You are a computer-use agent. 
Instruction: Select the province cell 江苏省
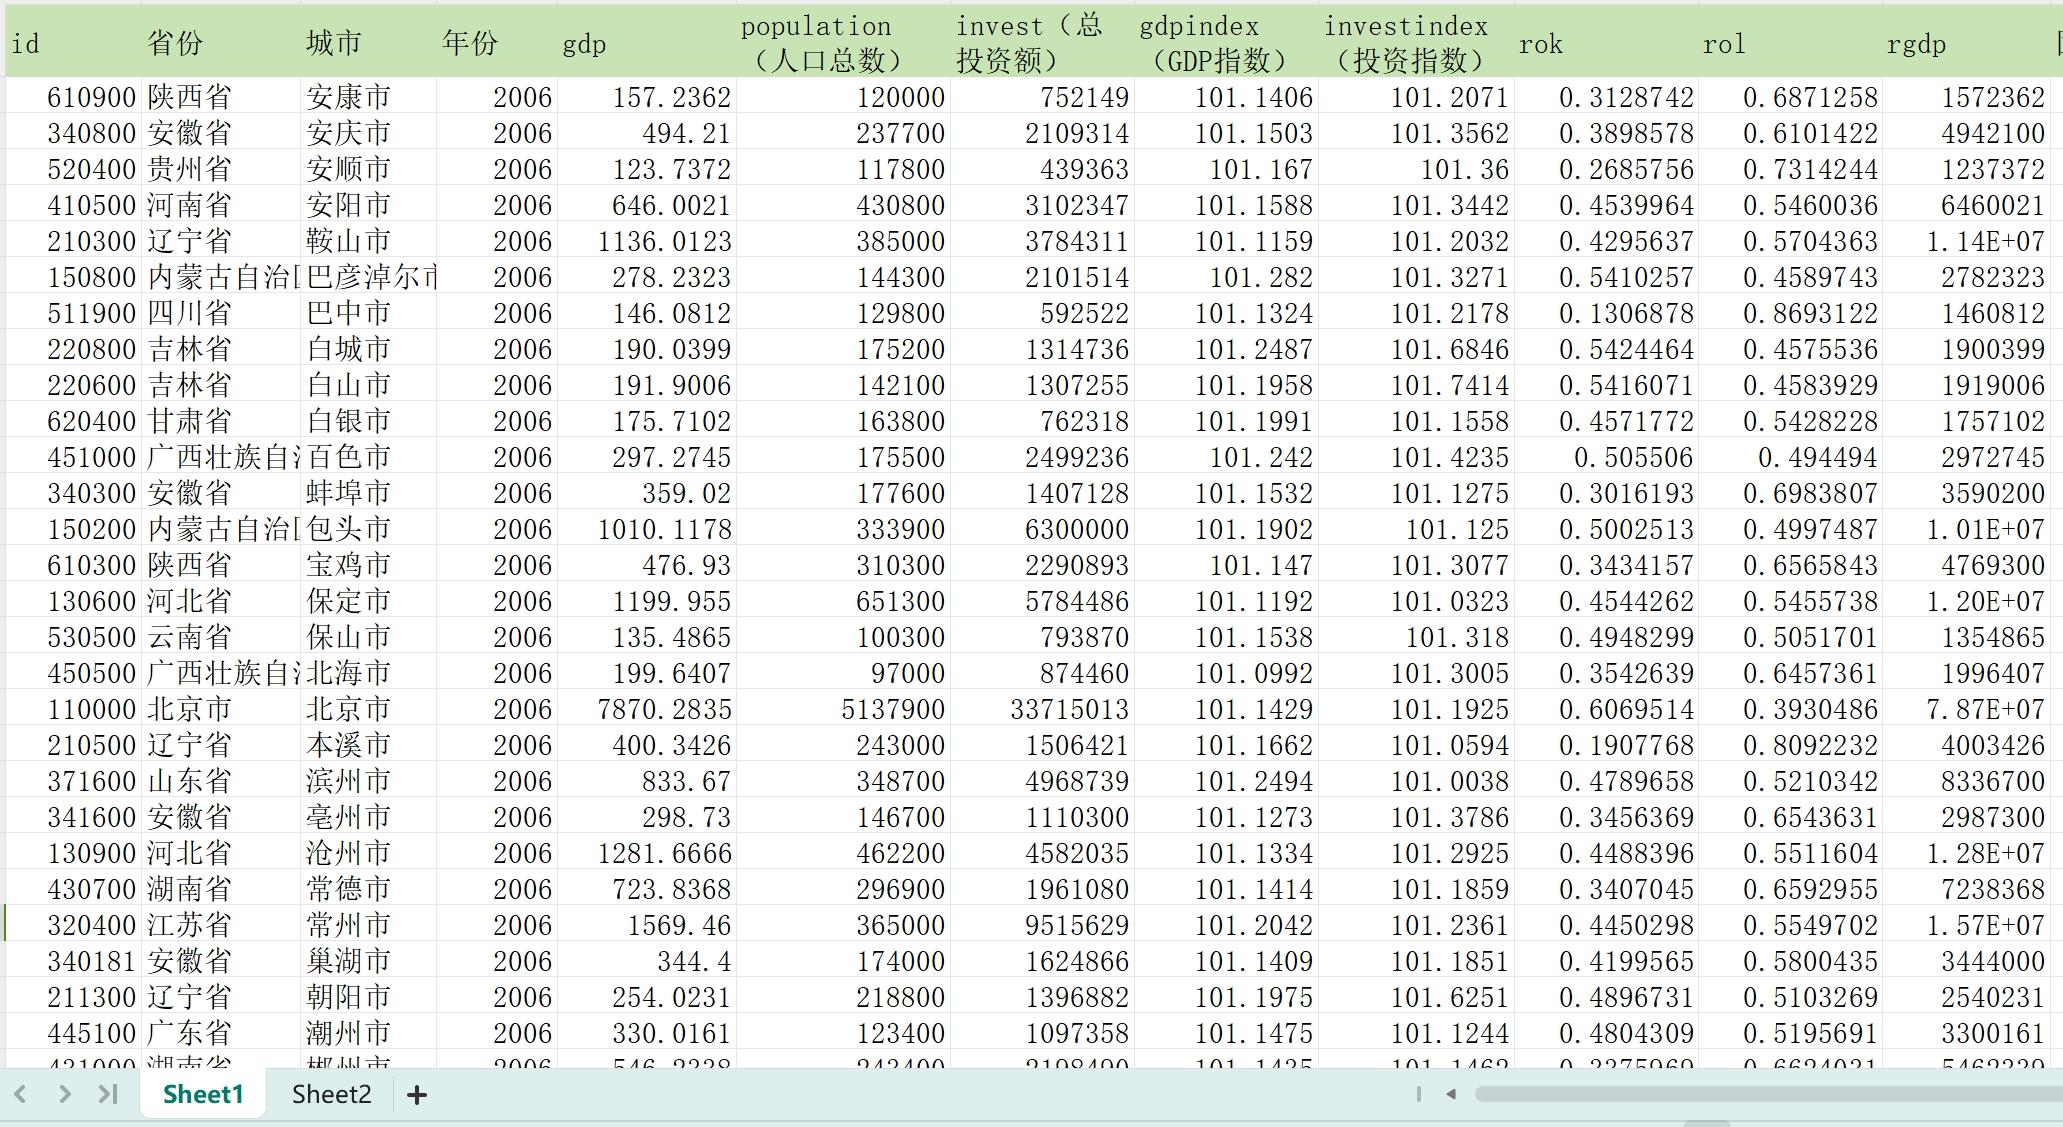[190, 925]
